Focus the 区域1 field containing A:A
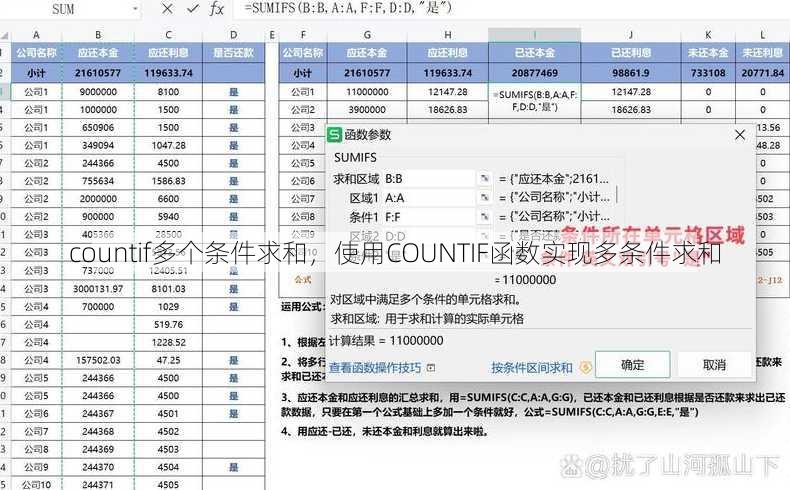The image size is (790, 490). tap(429, 197)
